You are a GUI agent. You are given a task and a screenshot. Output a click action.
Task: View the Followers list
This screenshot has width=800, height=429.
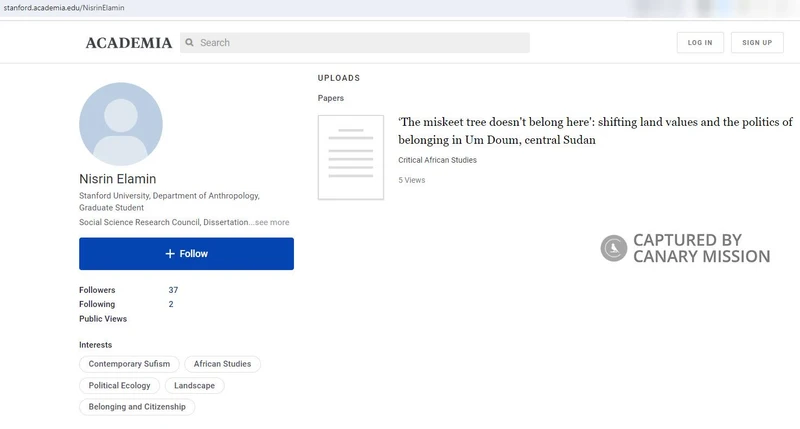point(97,290)
